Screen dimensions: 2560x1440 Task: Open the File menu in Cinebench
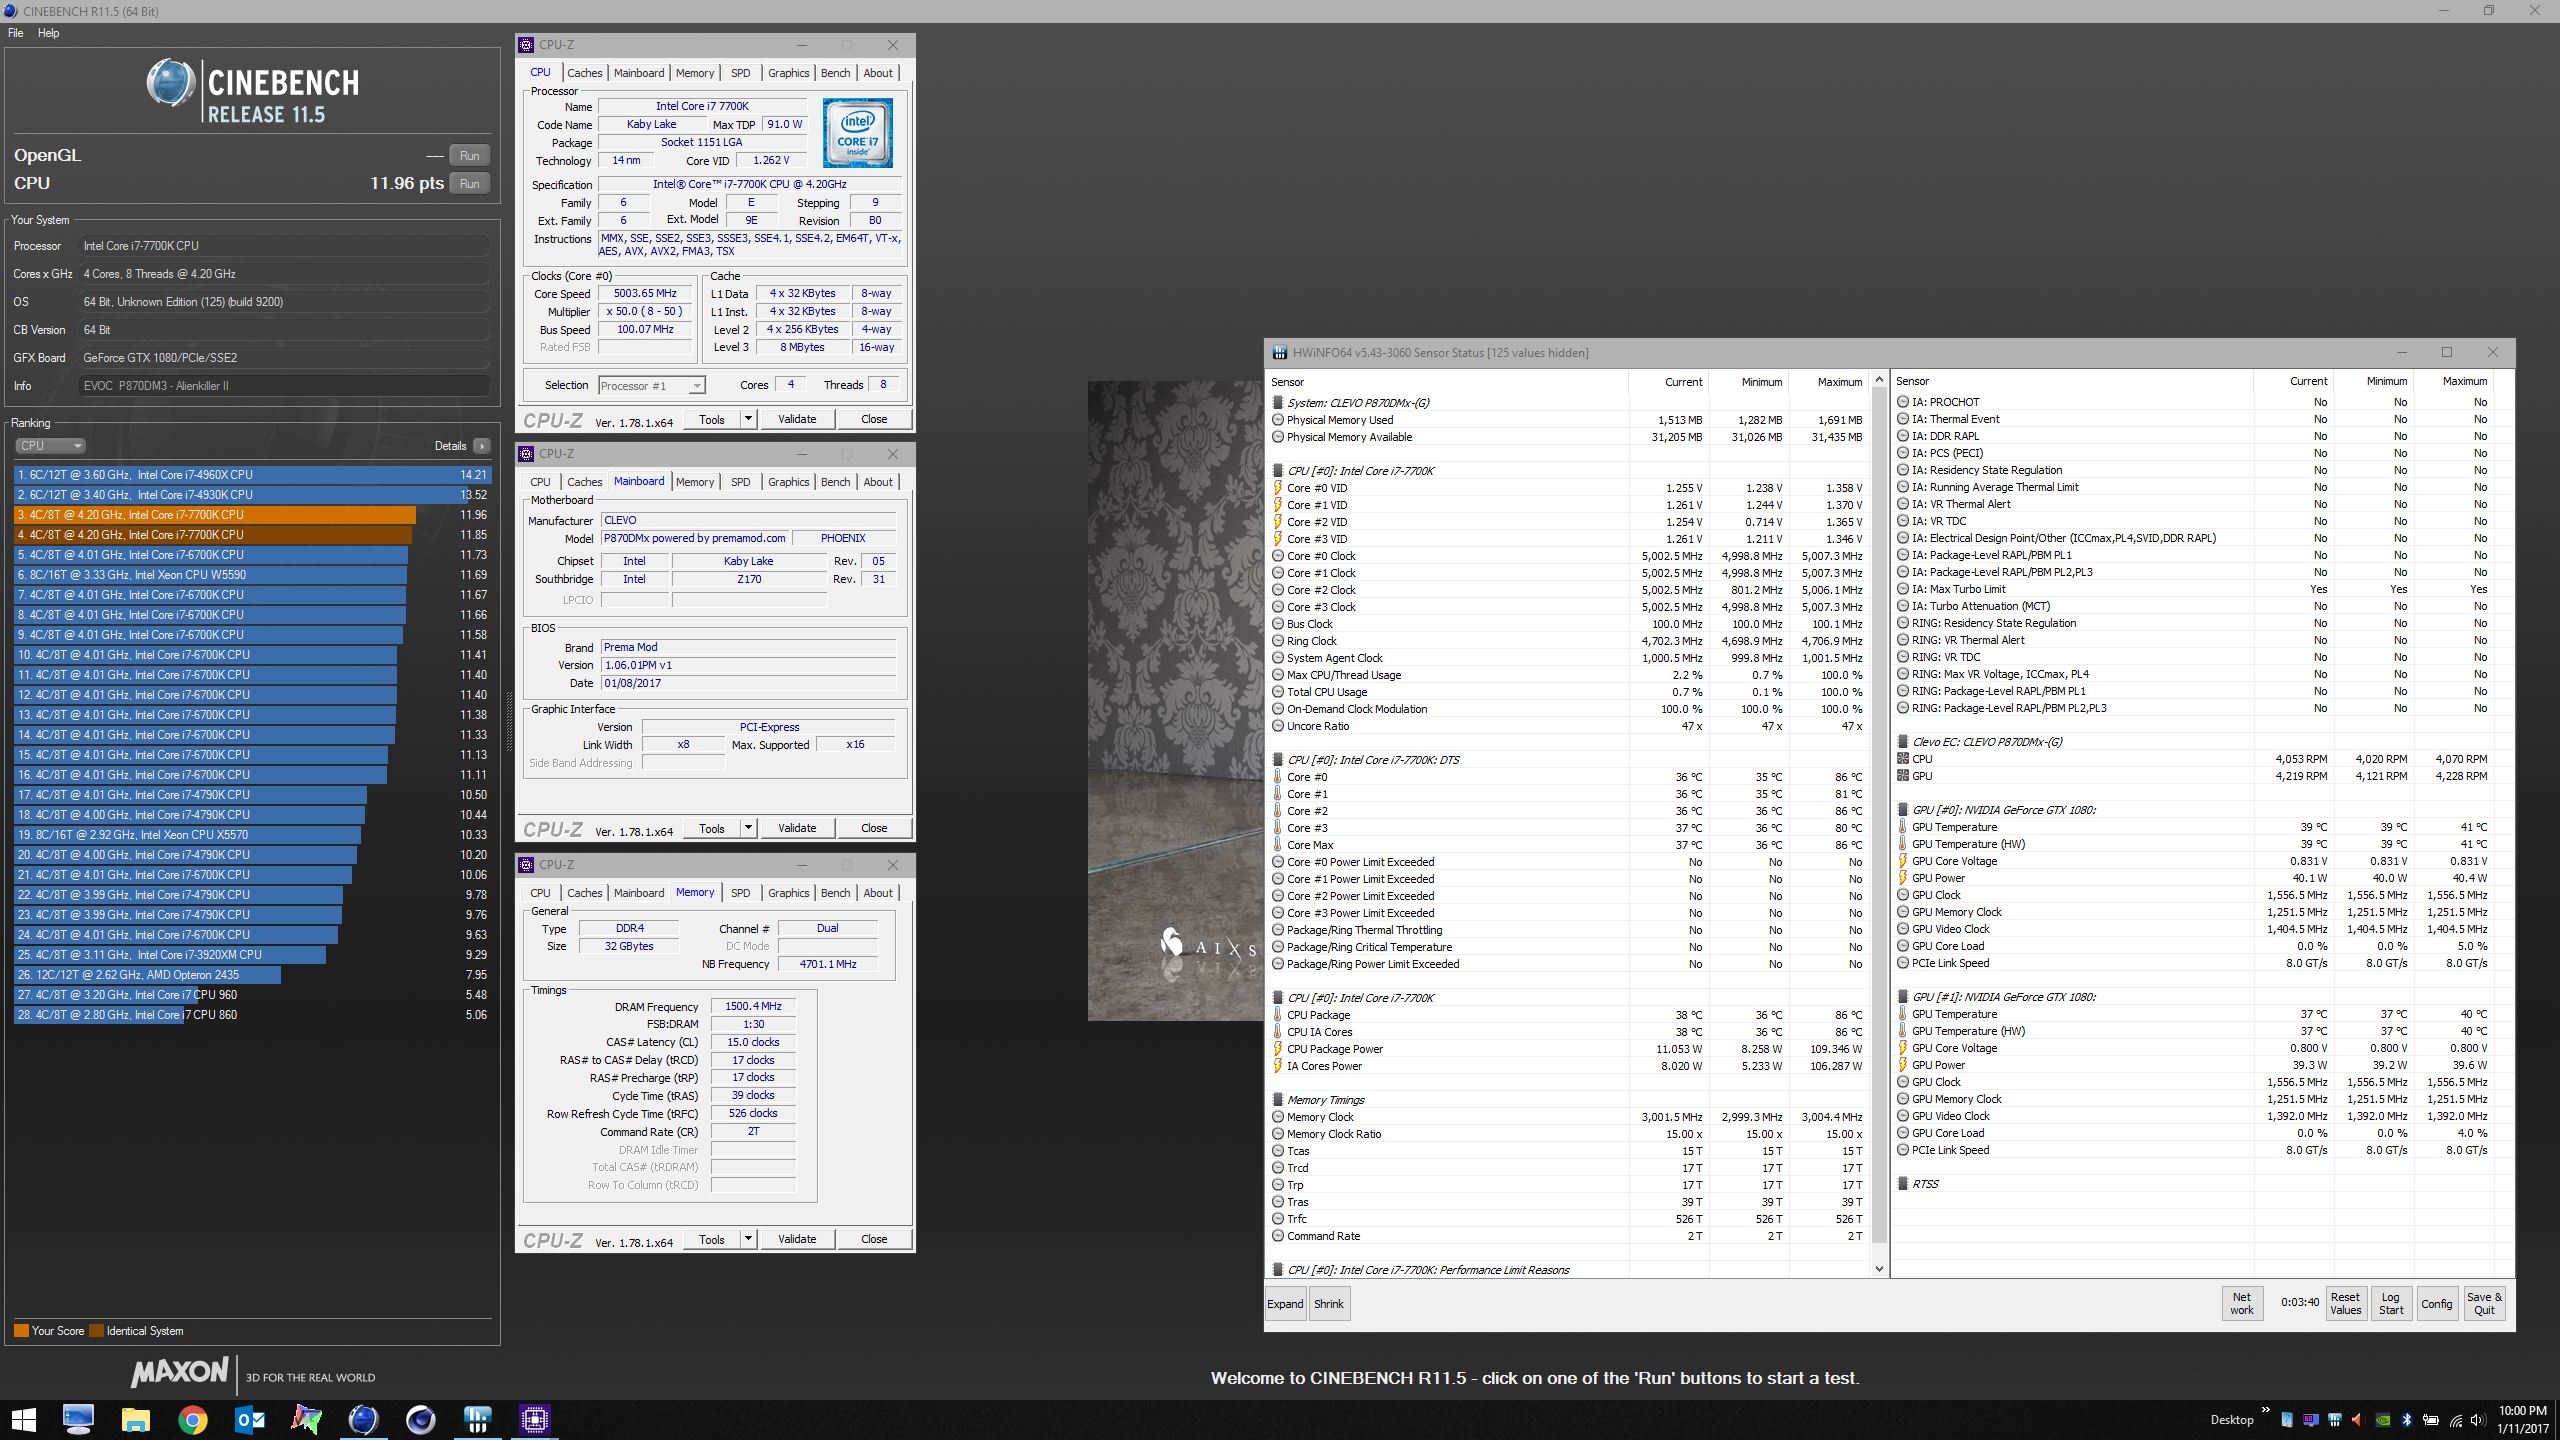tap(16, 33)
